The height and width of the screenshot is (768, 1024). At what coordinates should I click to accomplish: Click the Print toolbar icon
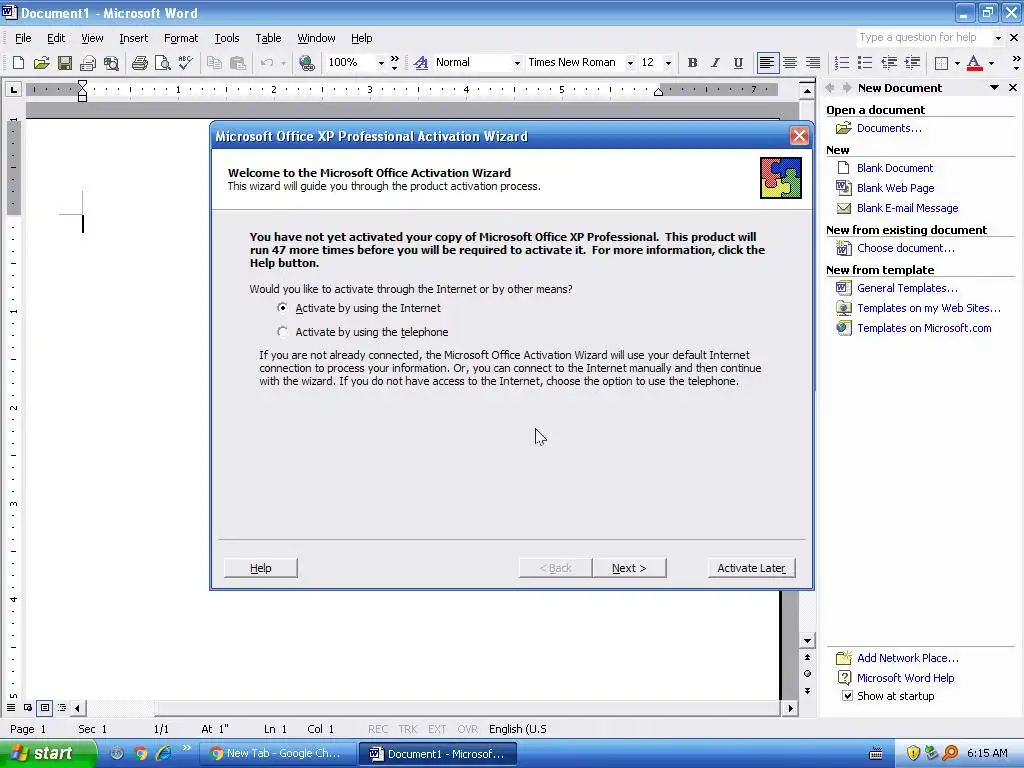click(x=140, y=63)
